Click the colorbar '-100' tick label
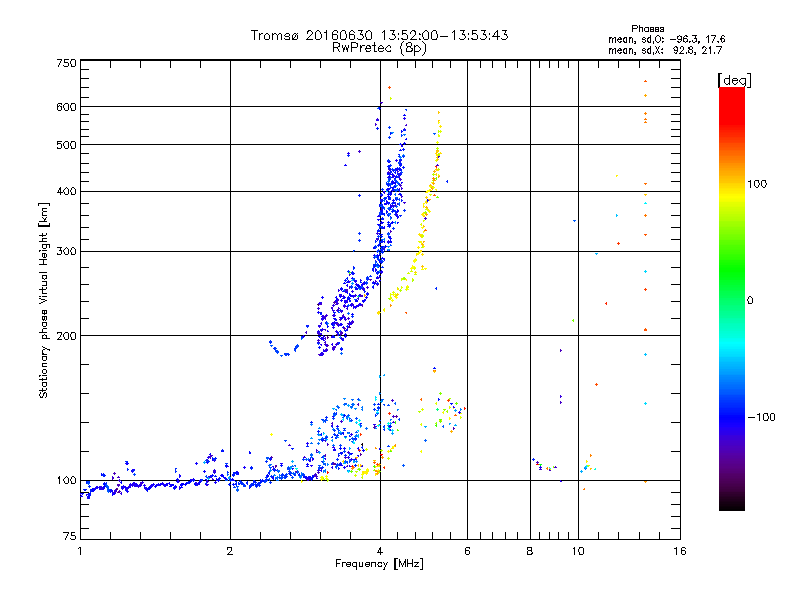This screenshot has height=600, width=800. click(x=761, y=417)
